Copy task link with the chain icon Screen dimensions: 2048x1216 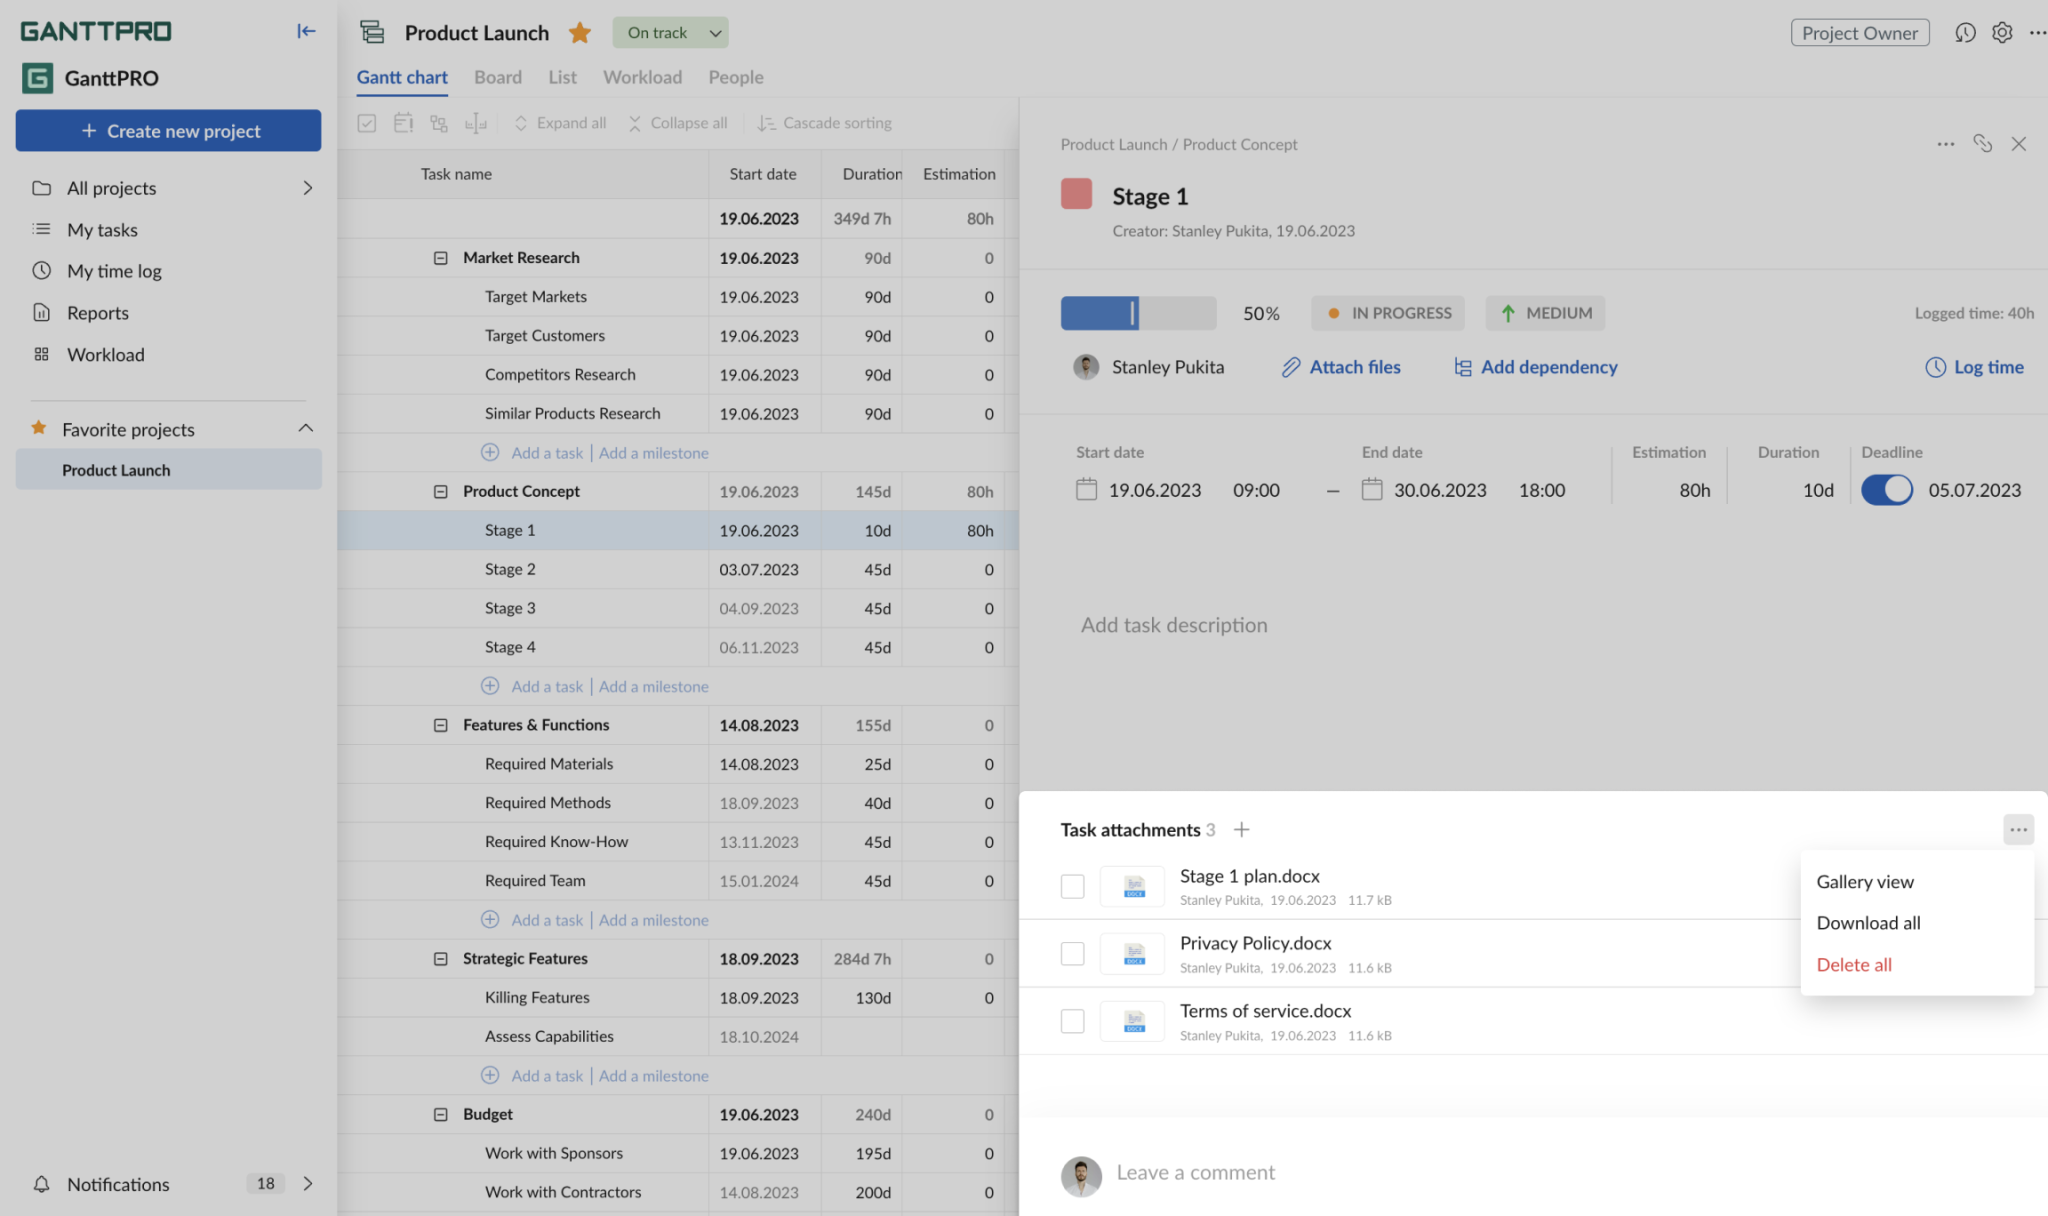tap(1982, 144)
